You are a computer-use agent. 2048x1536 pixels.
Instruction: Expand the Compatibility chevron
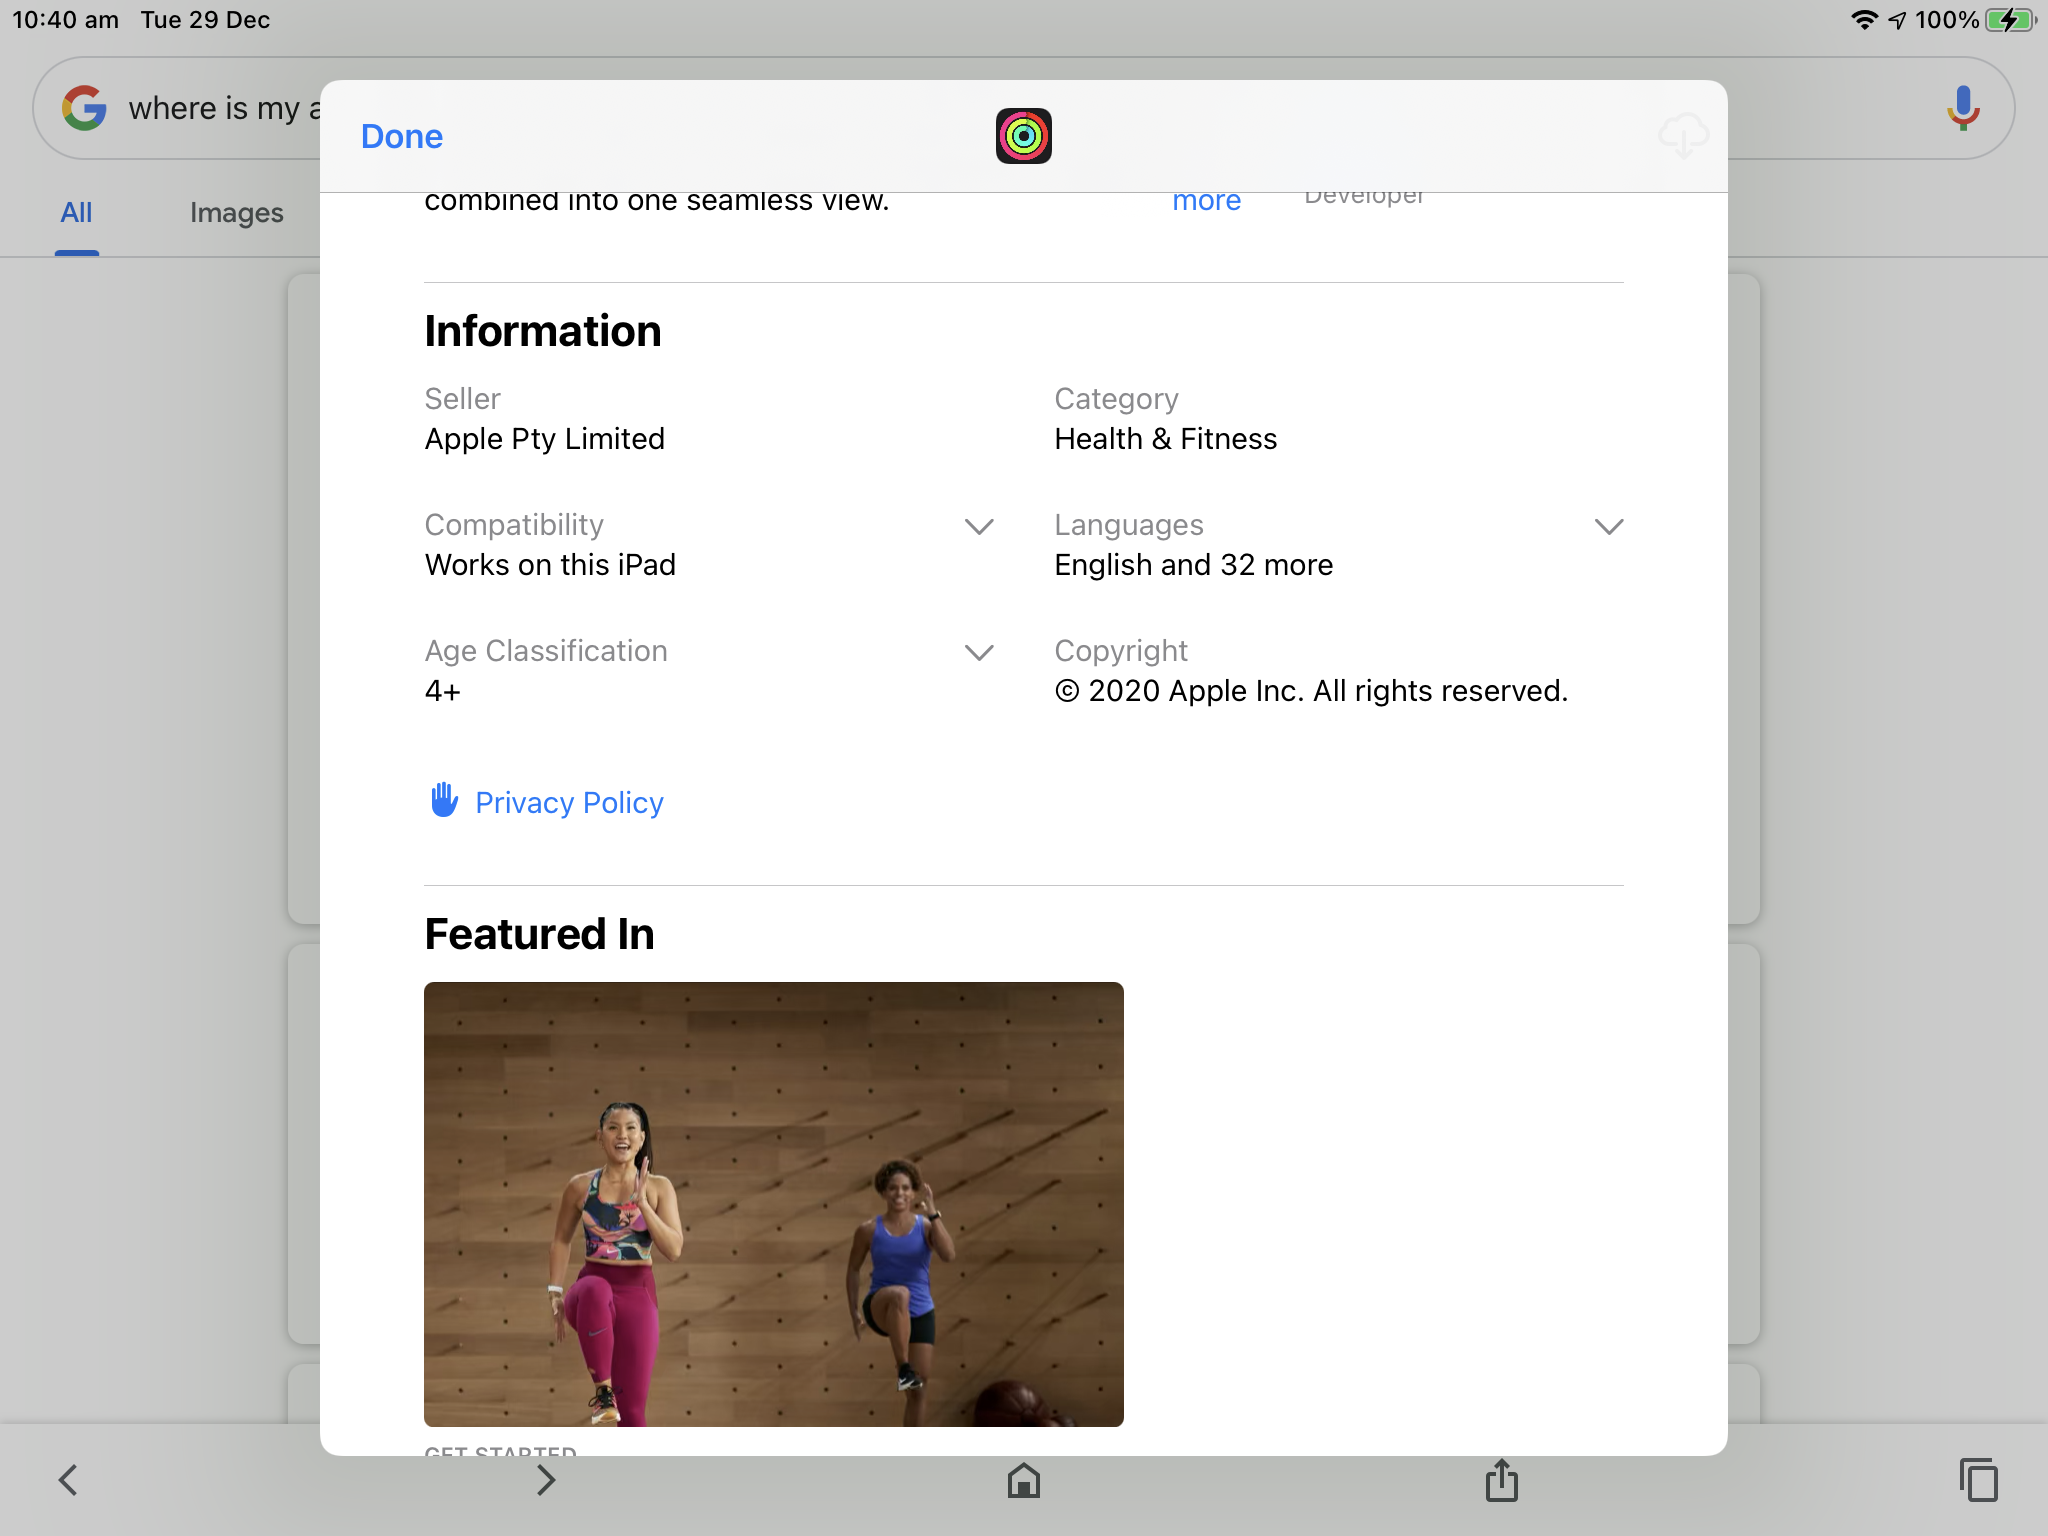[979, 526]
